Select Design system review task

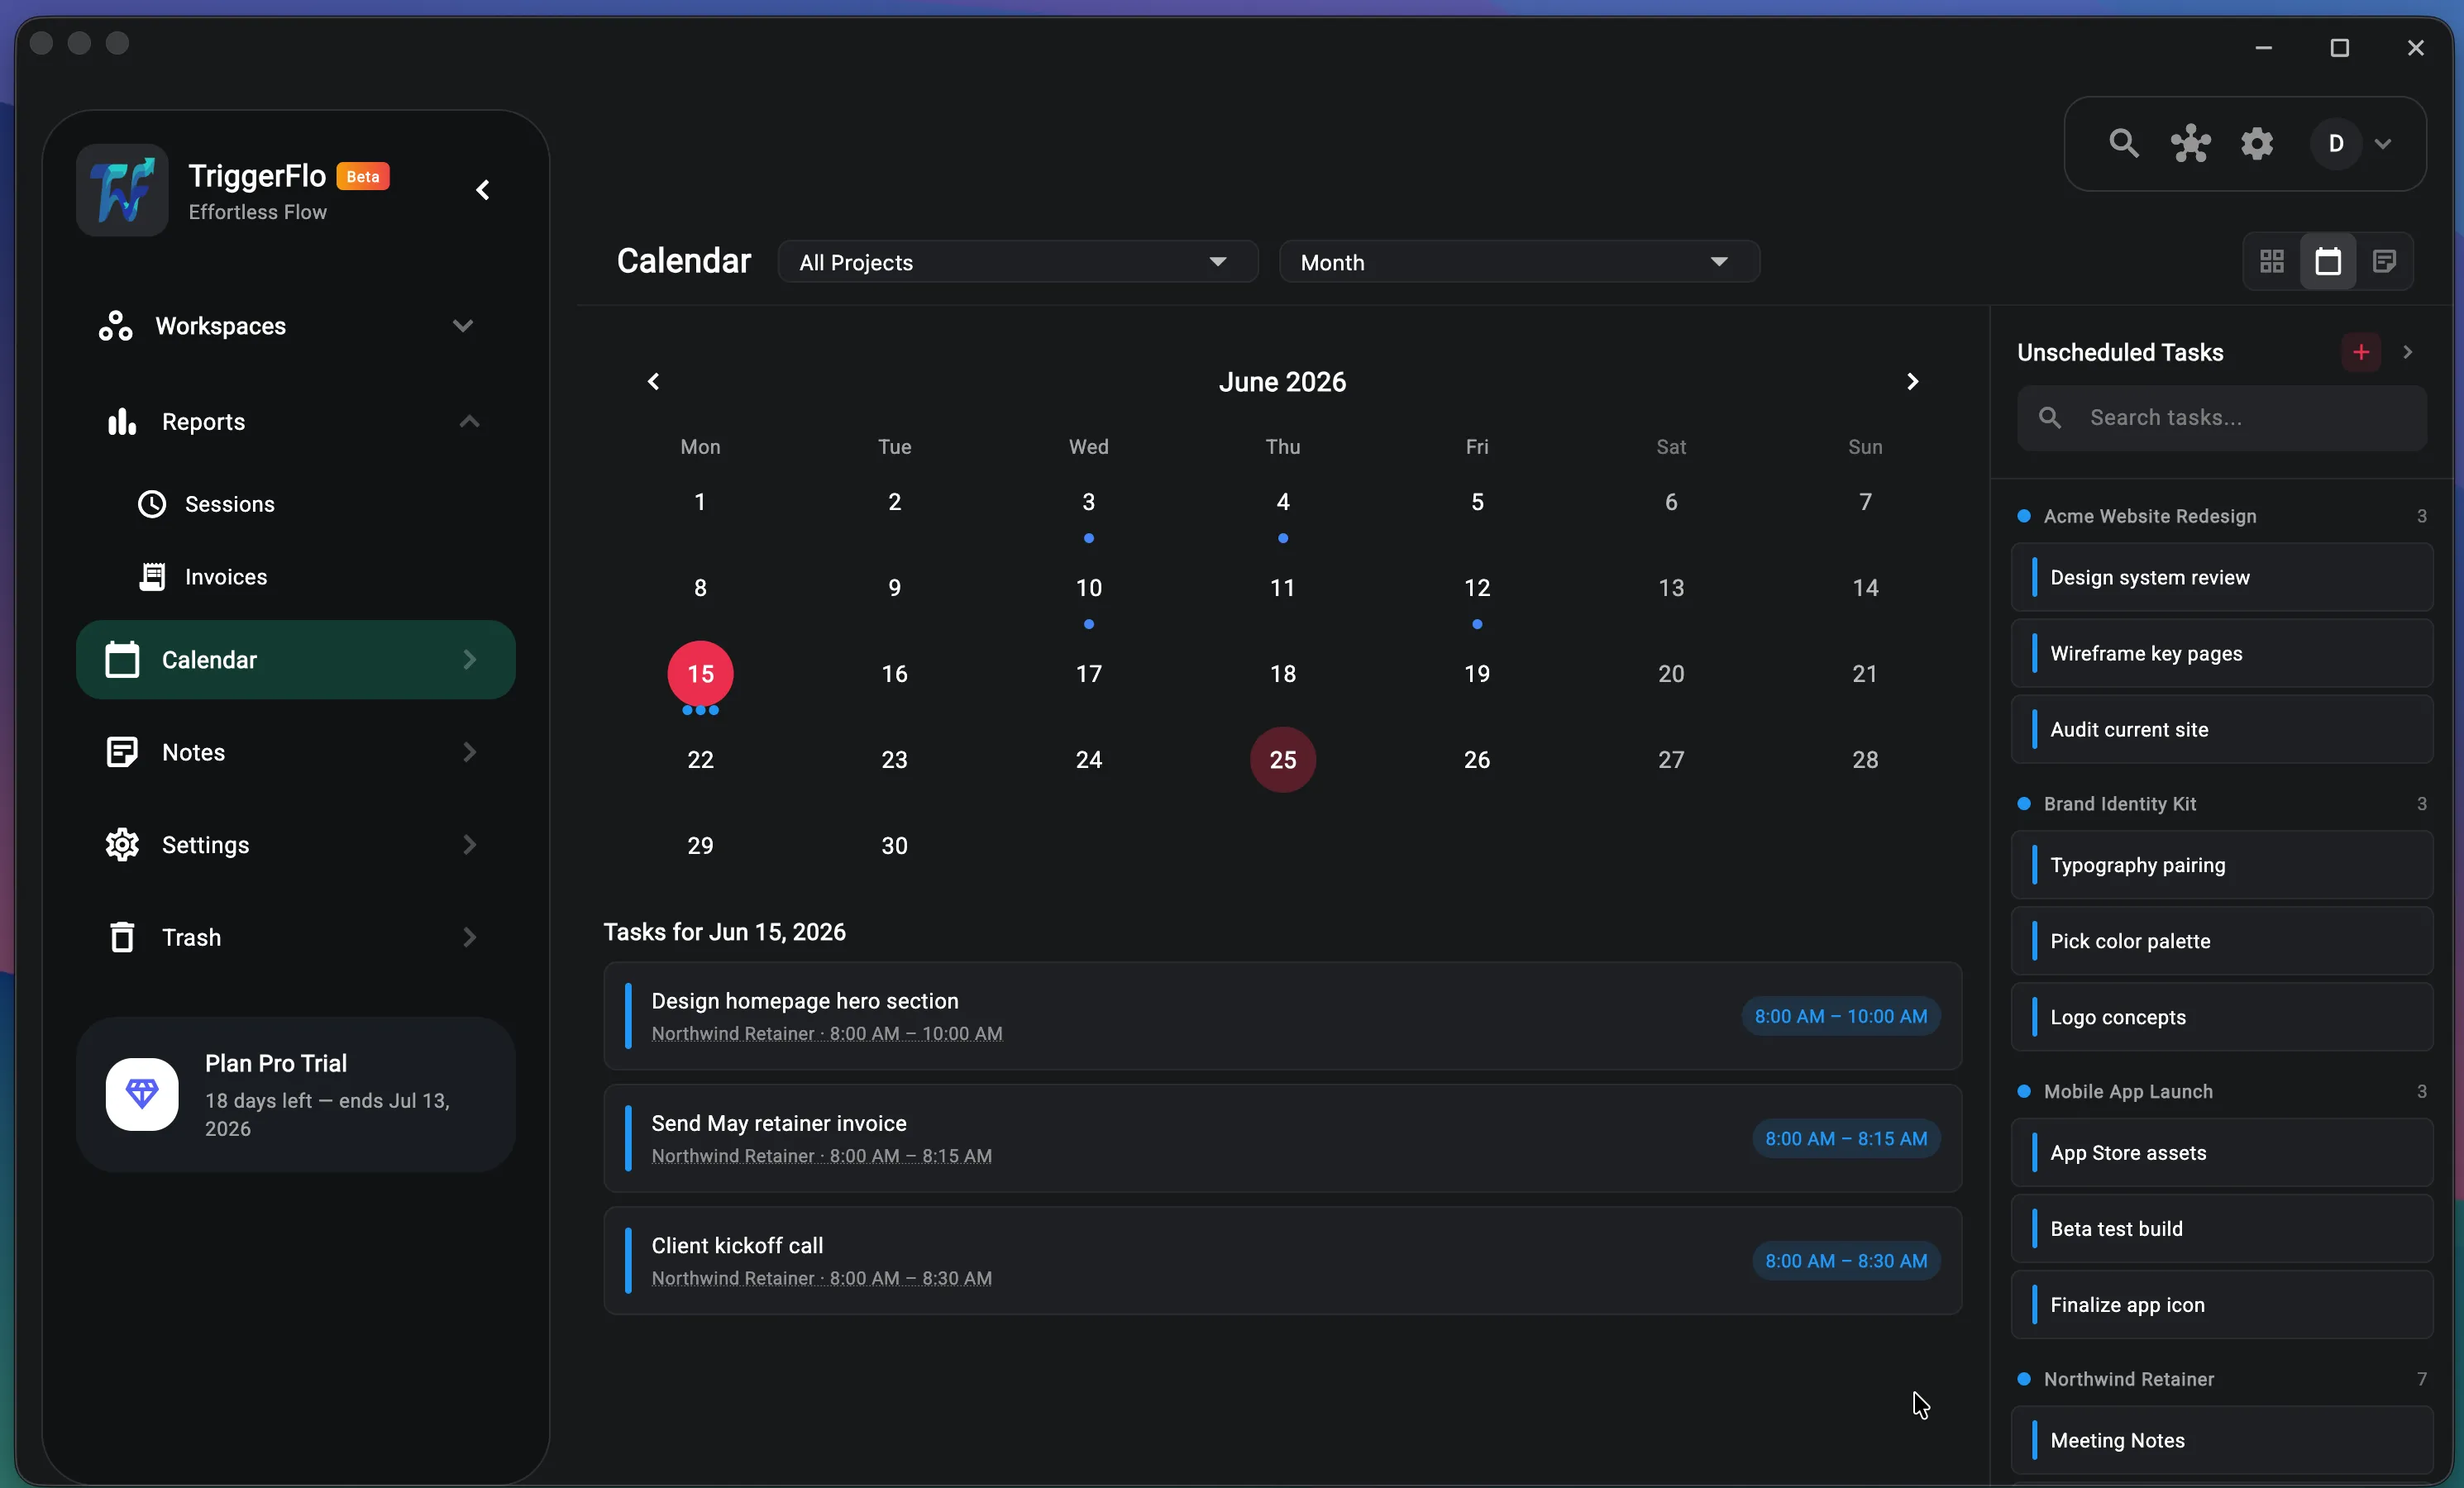coord(2222,577)
